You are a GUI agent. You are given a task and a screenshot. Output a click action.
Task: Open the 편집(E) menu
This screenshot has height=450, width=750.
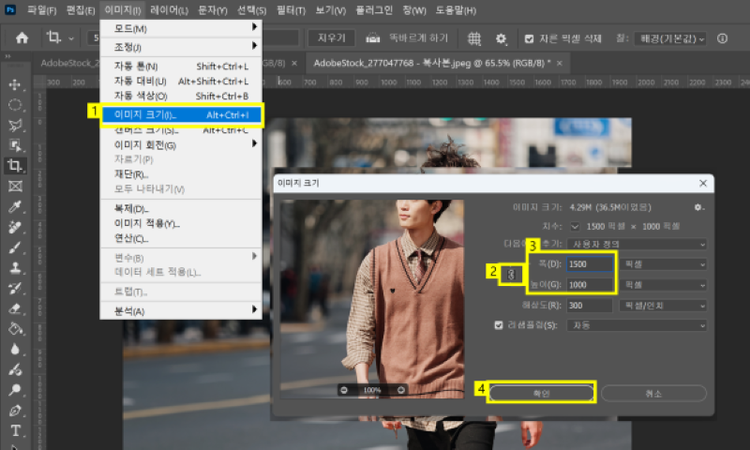80,10
